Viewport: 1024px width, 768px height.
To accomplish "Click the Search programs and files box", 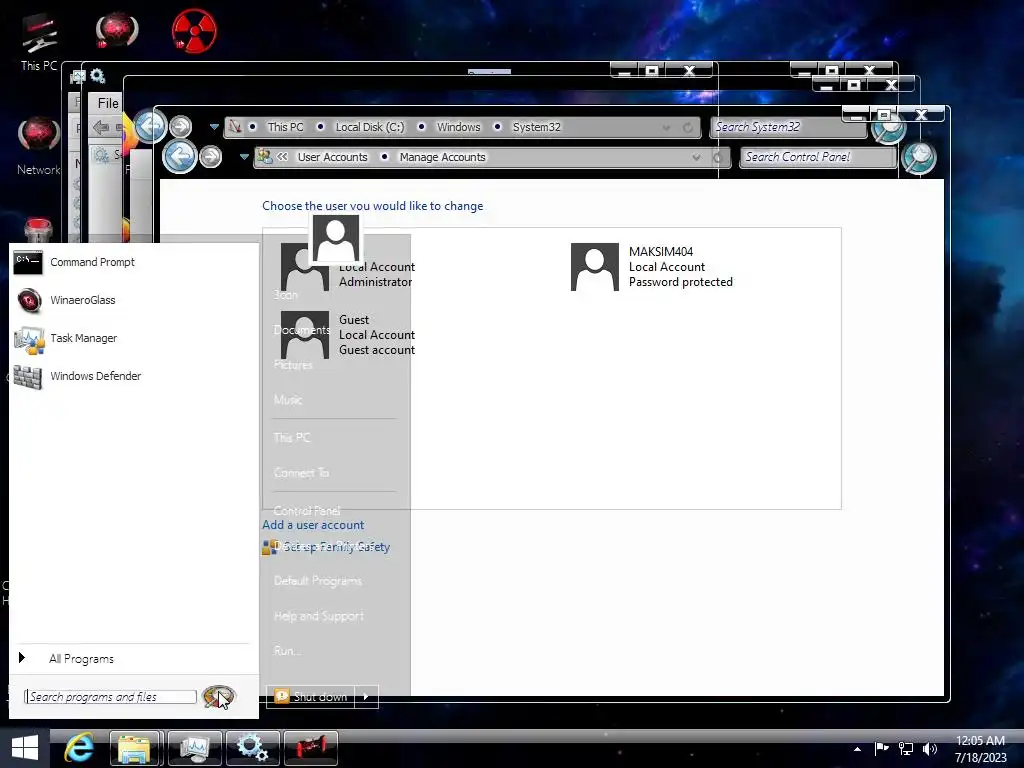I will pos(110,697).
